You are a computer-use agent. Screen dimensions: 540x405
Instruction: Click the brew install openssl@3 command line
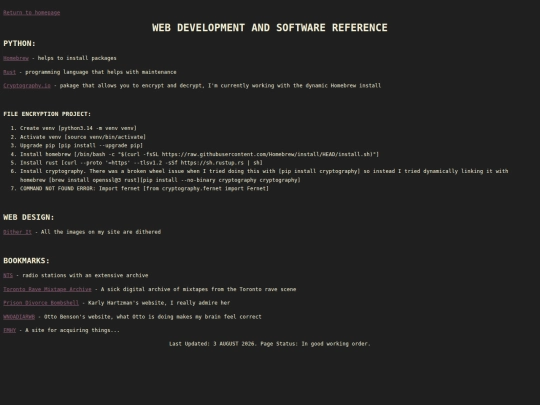pyautogui.click(x=160, y=180)
